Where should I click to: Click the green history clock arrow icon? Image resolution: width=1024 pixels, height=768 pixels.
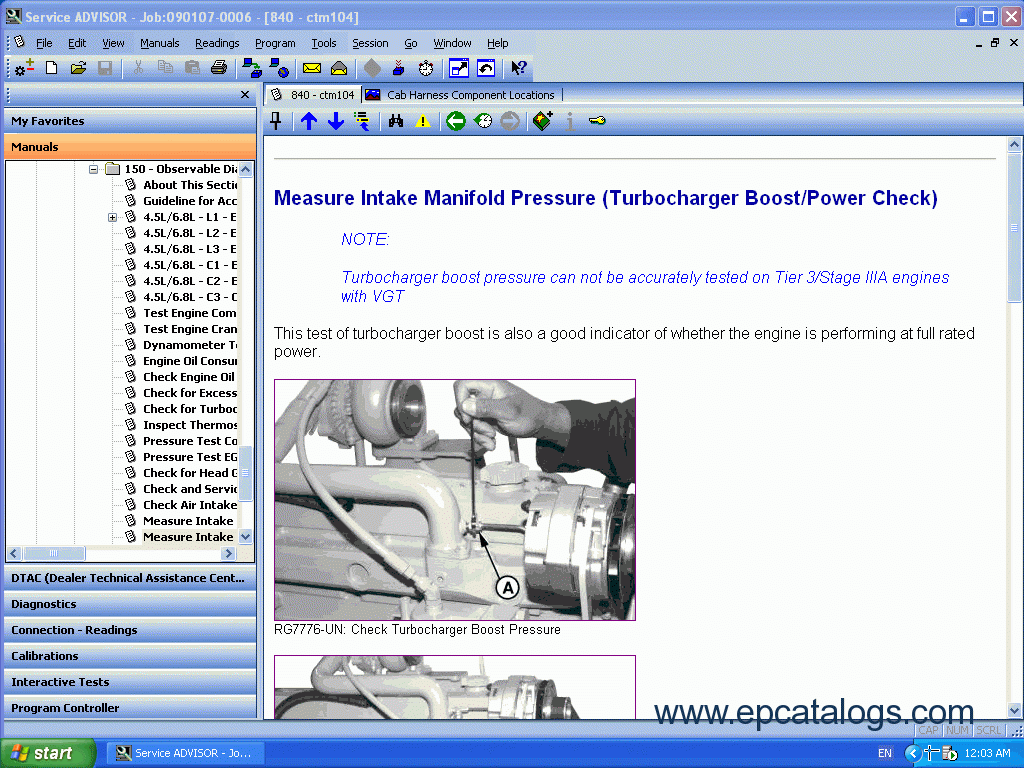[x=483, y=121]
